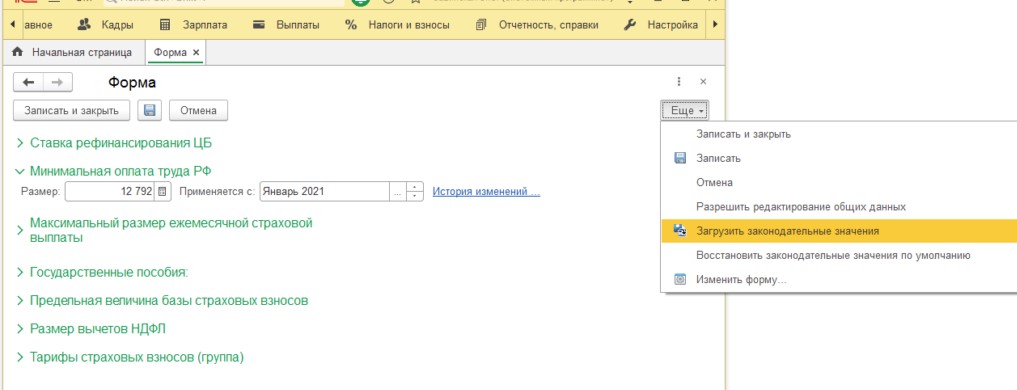
Task: Click icon beside Изменить форму
Action: coord(680,280)
